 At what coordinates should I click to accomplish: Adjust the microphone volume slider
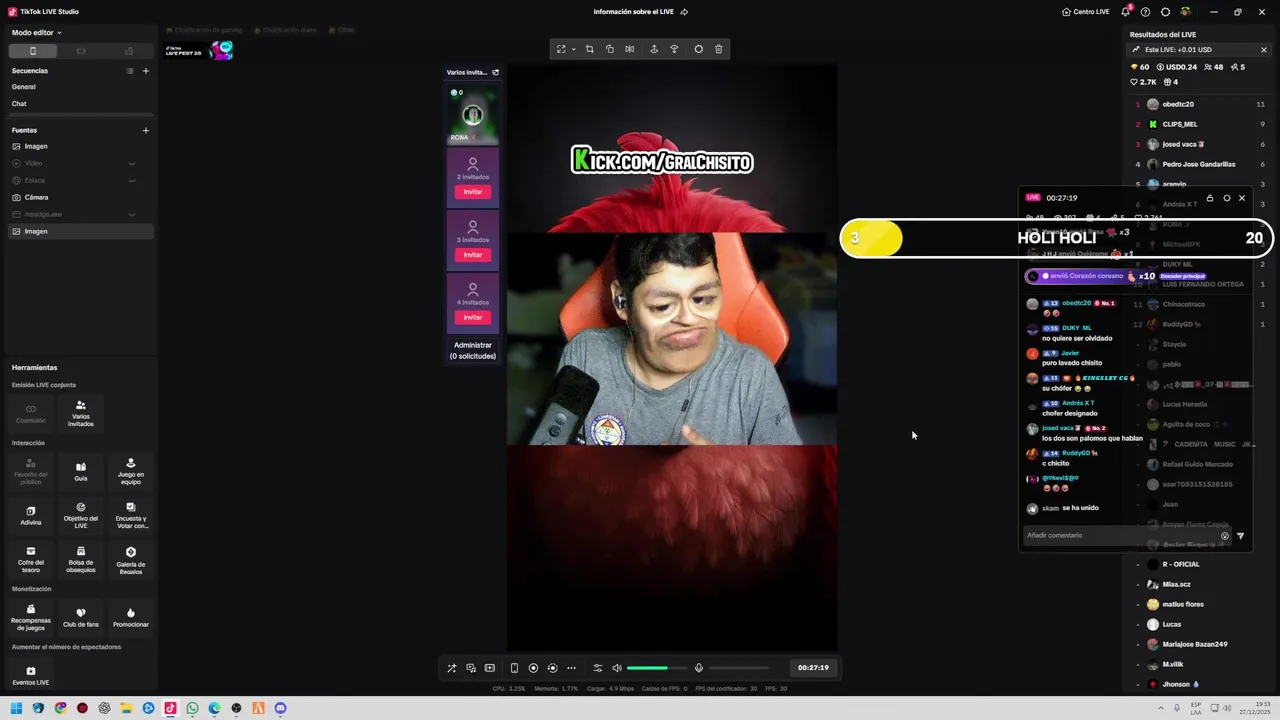point(740,668)
